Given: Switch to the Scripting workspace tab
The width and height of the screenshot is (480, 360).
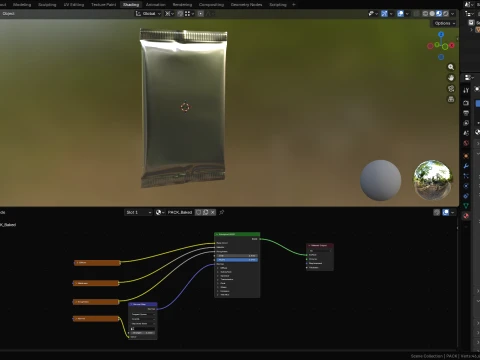Looking at the screenshot, I should (x=278, y=5).
